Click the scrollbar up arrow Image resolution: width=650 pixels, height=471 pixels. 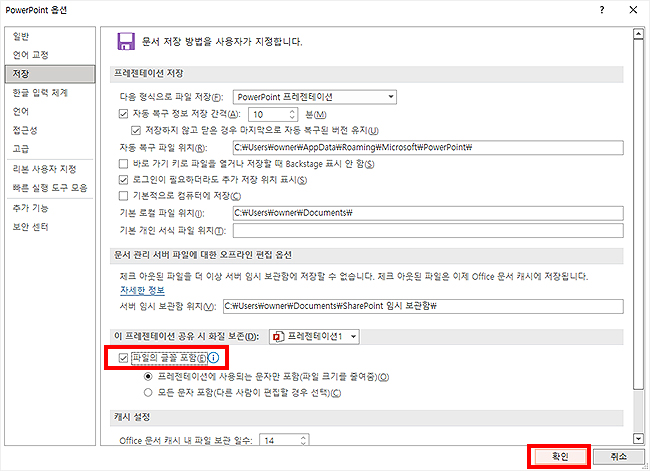pyautogui.click(x=638, y=34)
